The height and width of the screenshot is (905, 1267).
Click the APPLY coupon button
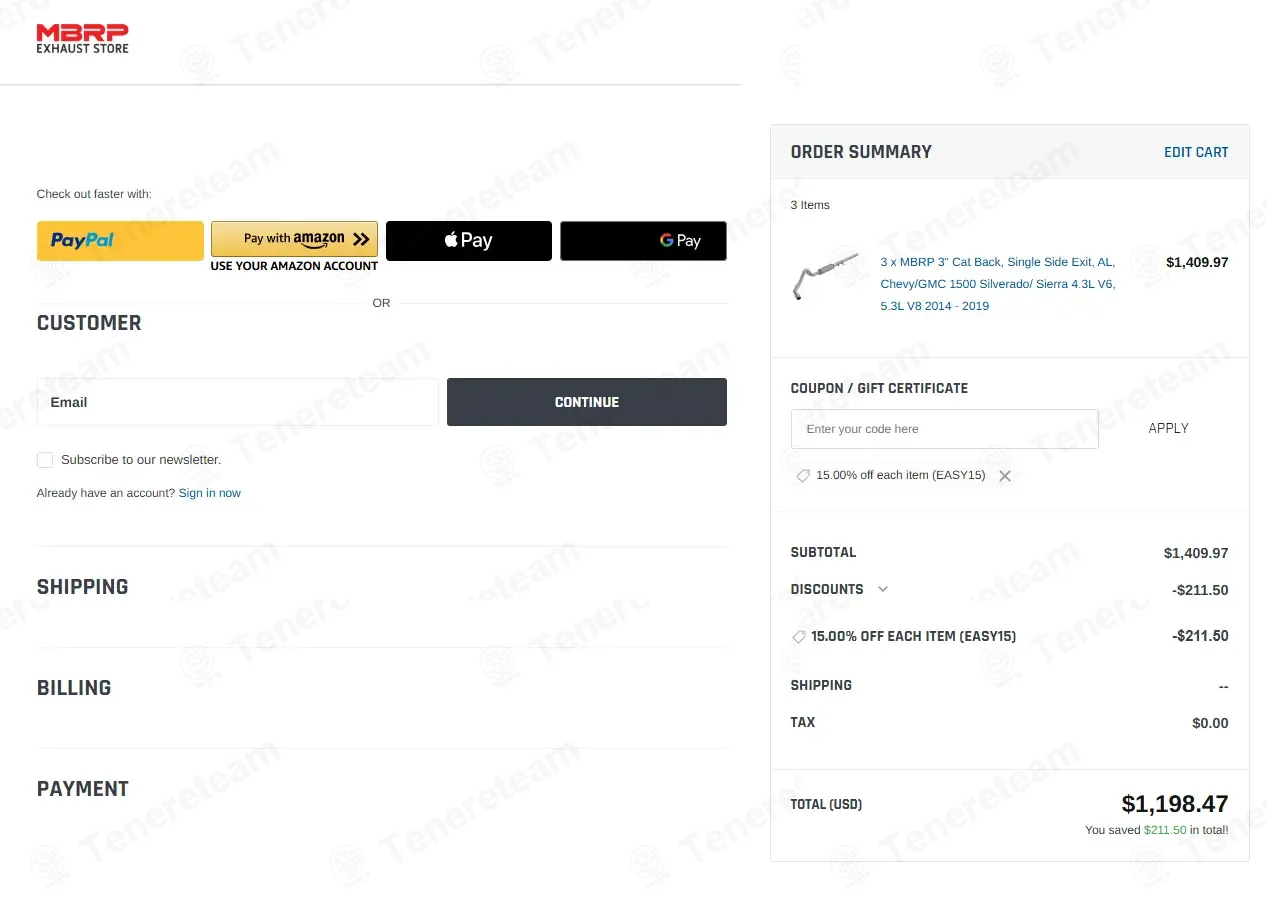point(1168,428)
